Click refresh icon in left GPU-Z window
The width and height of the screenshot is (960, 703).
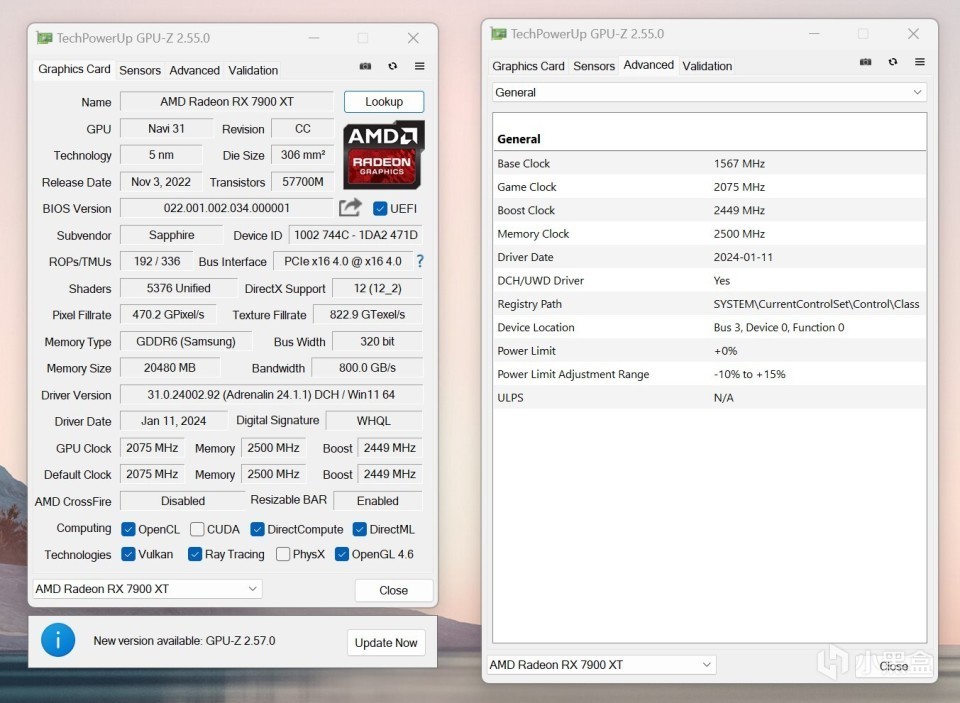coord(392,66)
